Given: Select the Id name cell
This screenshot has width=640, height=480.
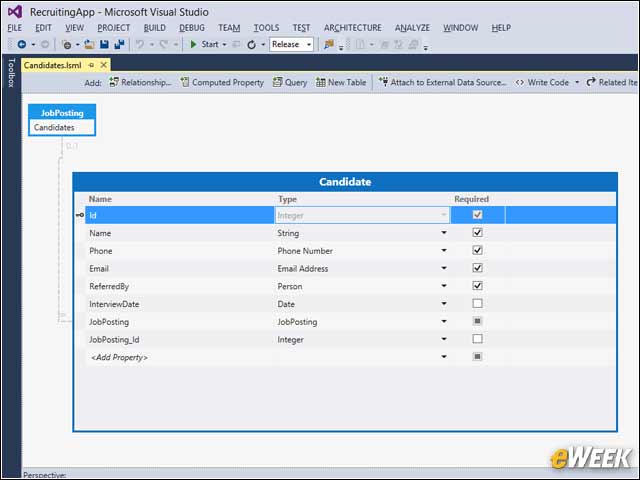Looking at the screenshot, I should 180,215.
